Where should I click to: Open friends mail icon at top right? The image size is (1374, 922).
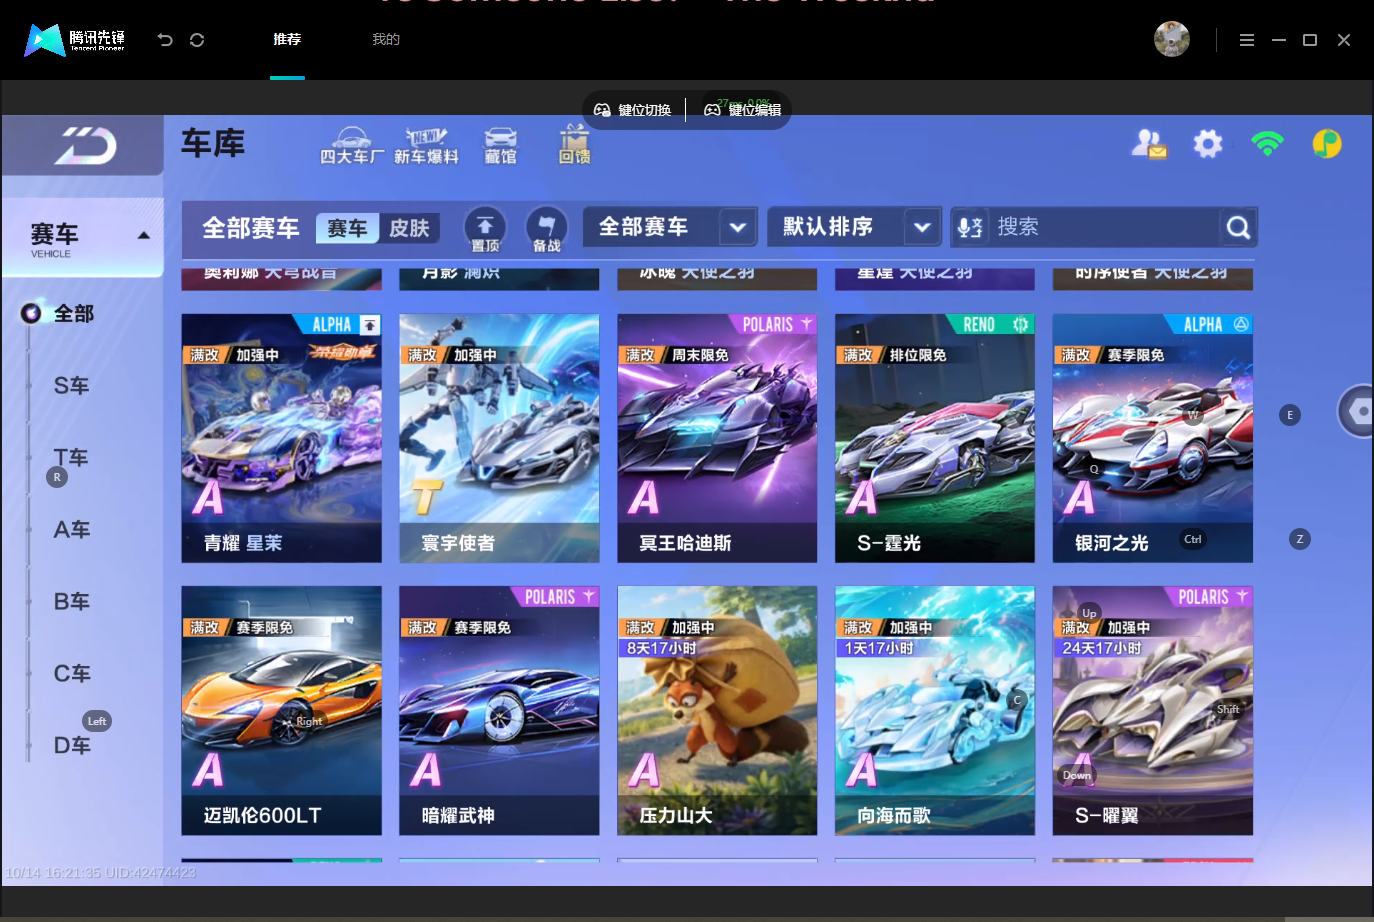pos(1149,145)
